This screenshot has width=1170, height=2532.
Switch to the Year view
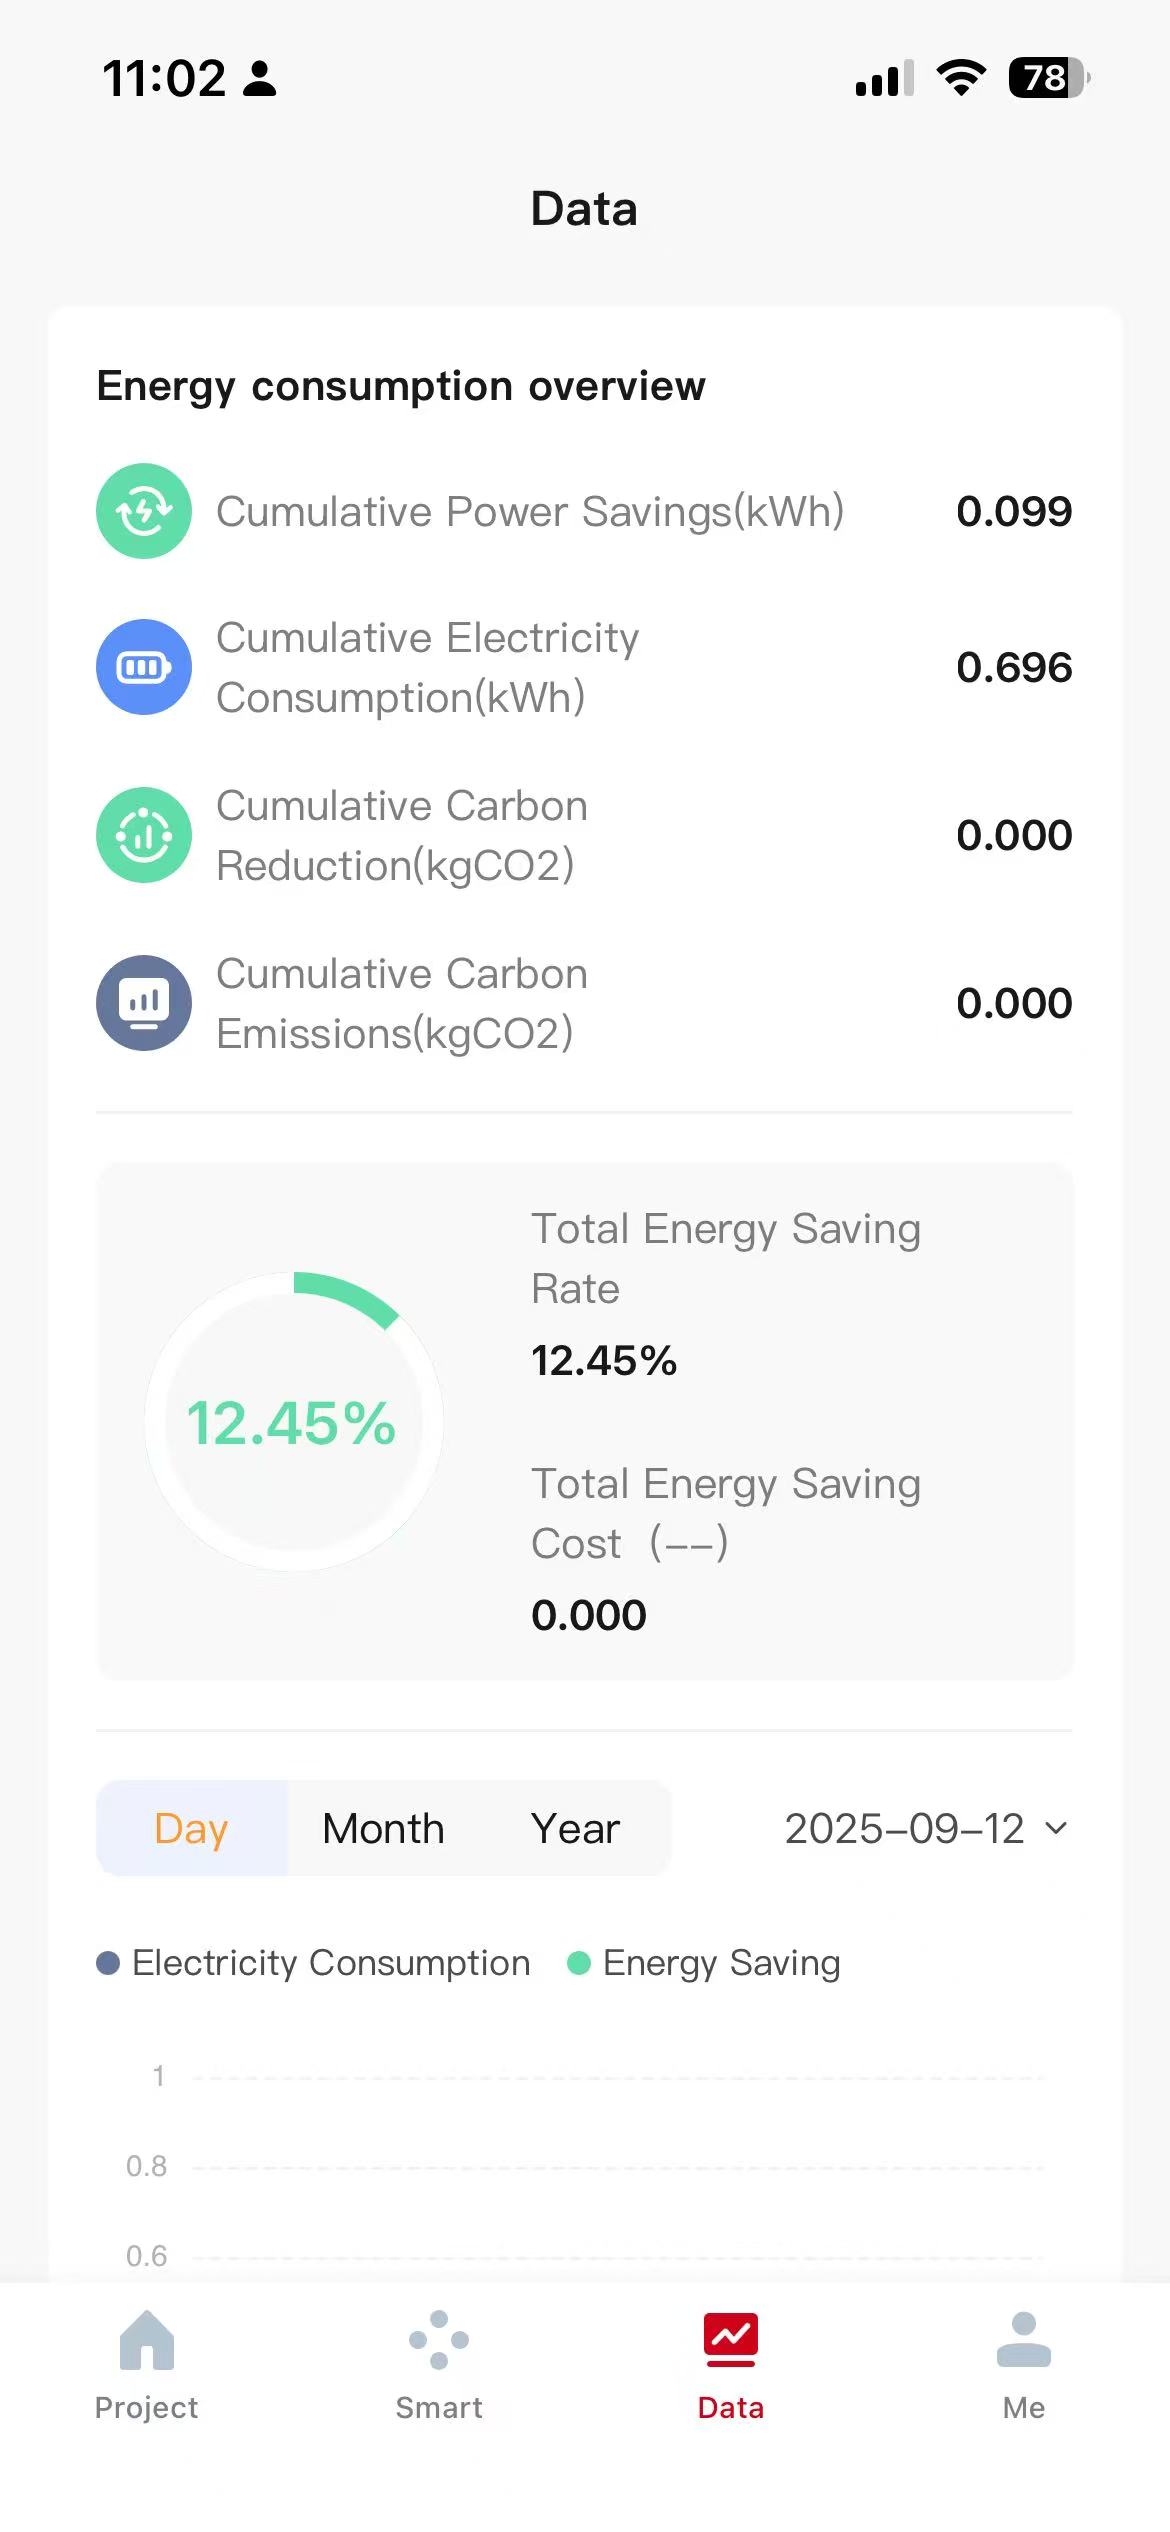coord(575,1829)
